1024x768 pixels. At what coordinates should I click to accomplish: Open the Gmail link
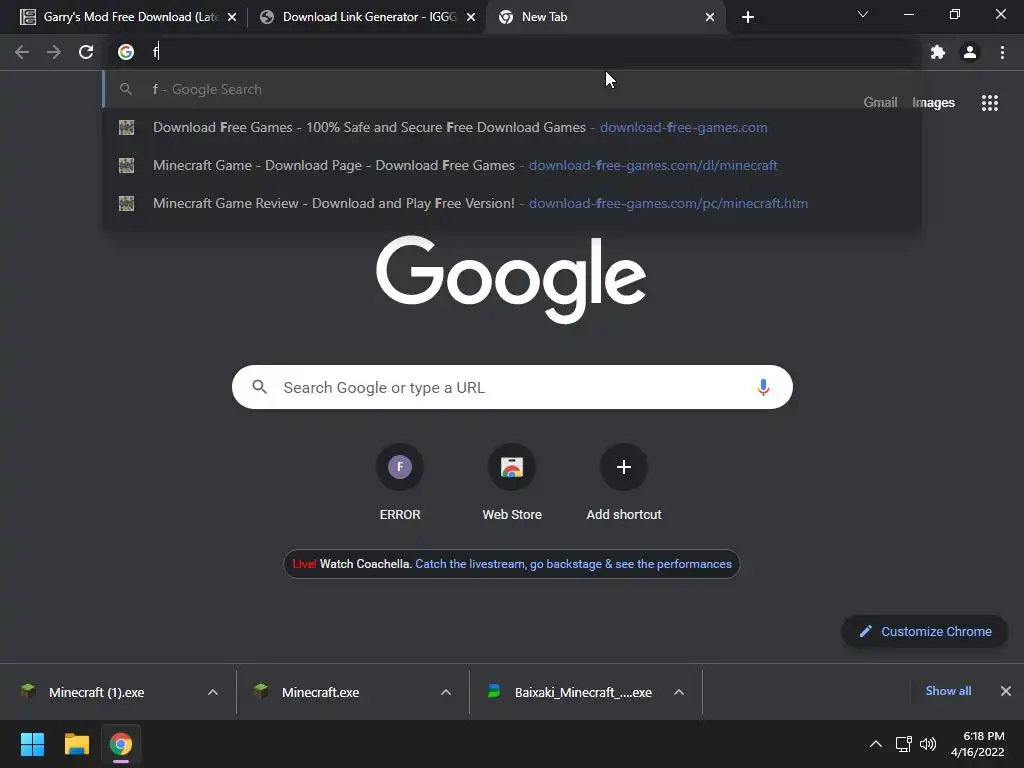tap(880, 103)
